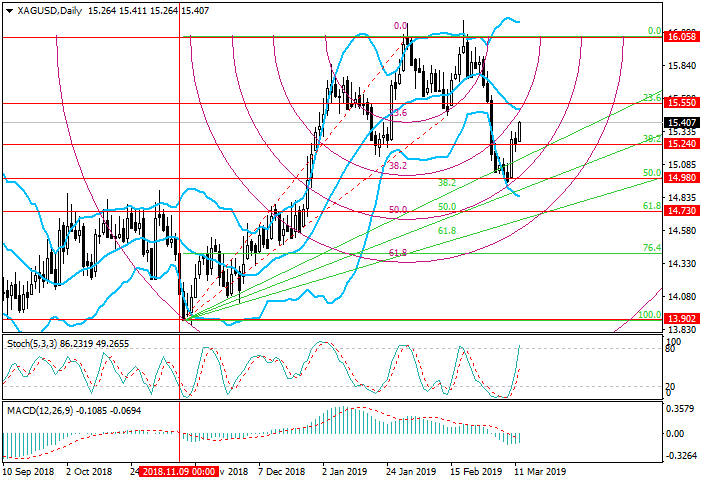Click the 24 Jan 2019 date label
The width and height of the screenshot is (703, 483).
click(410, 470)
